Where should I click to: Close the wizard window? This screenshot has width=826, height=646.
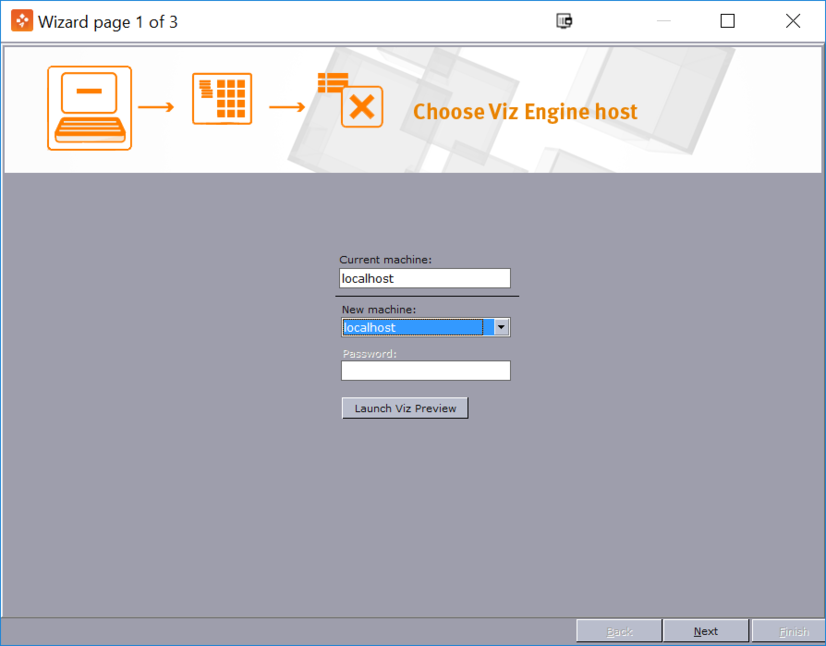pyautogui.click(x=793, y=21)
